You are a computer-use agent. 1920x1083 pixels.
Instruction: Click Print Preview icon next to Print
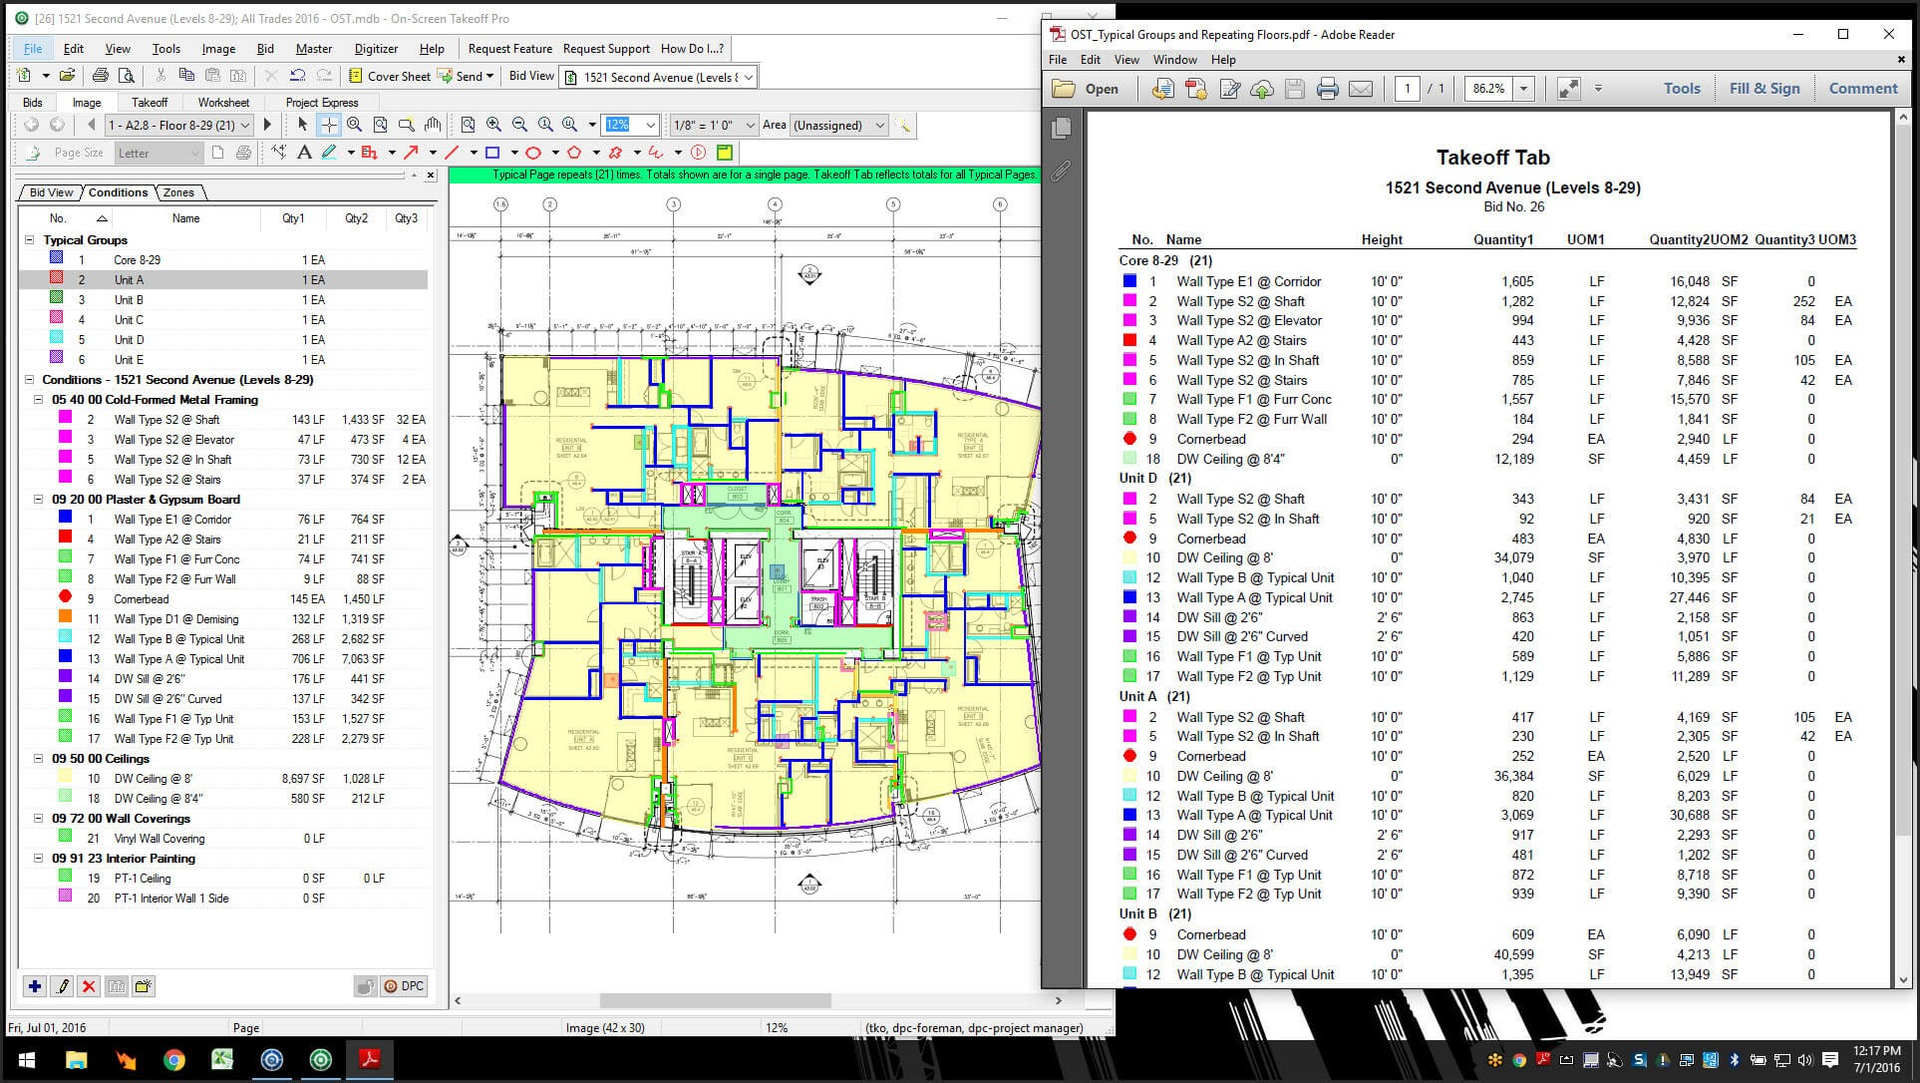point(126,76)
